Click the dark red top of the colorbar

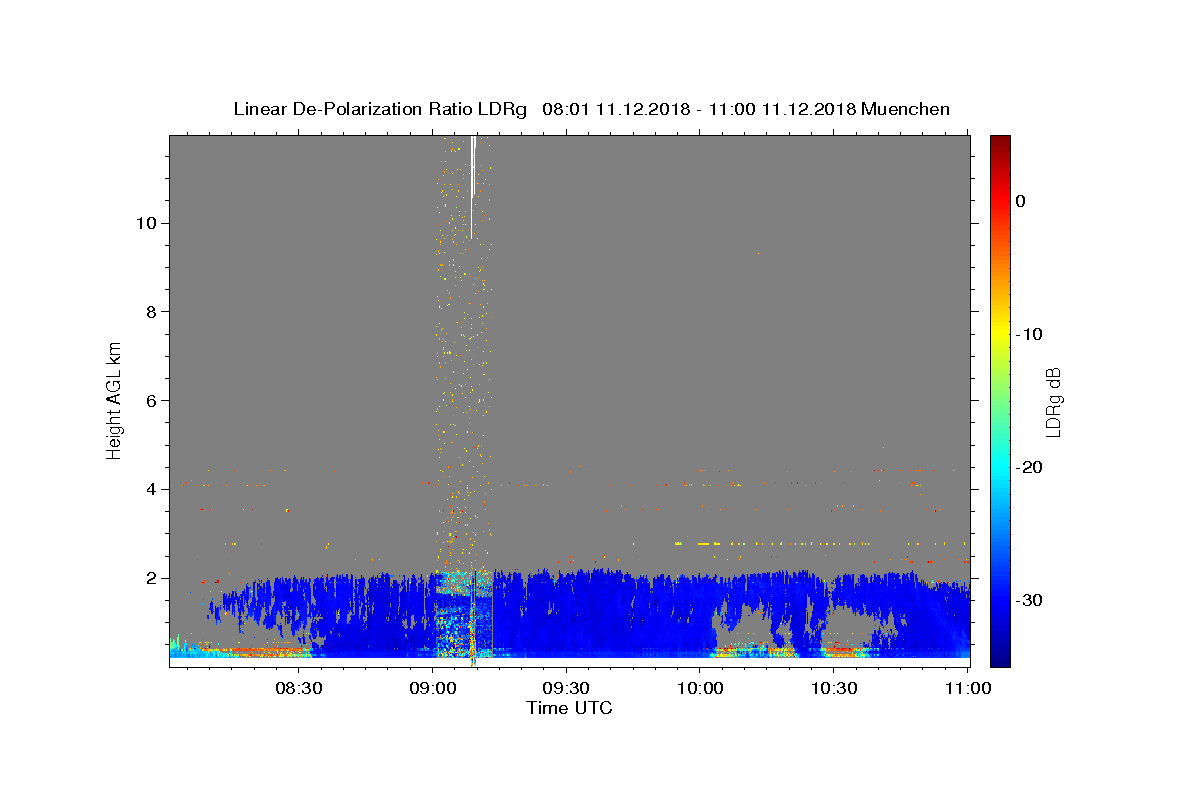pyautogui.click(x=1000, y=145)
